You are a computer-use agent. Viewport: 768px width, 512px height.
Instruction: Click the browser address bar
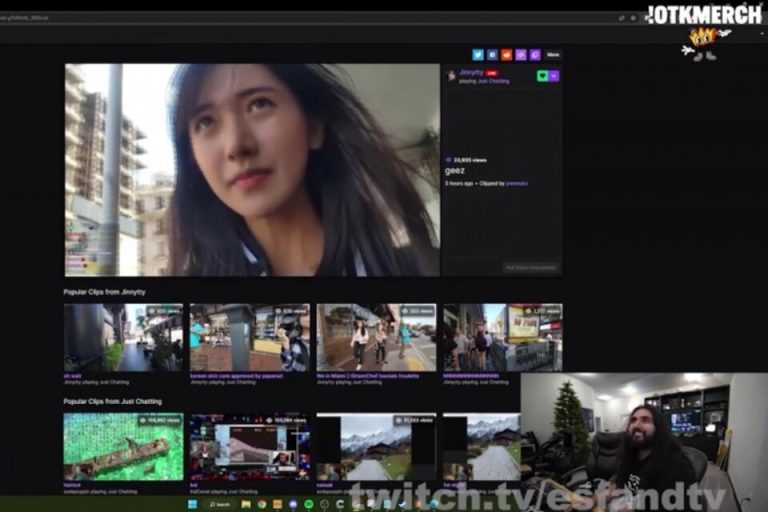click(300, 18)
